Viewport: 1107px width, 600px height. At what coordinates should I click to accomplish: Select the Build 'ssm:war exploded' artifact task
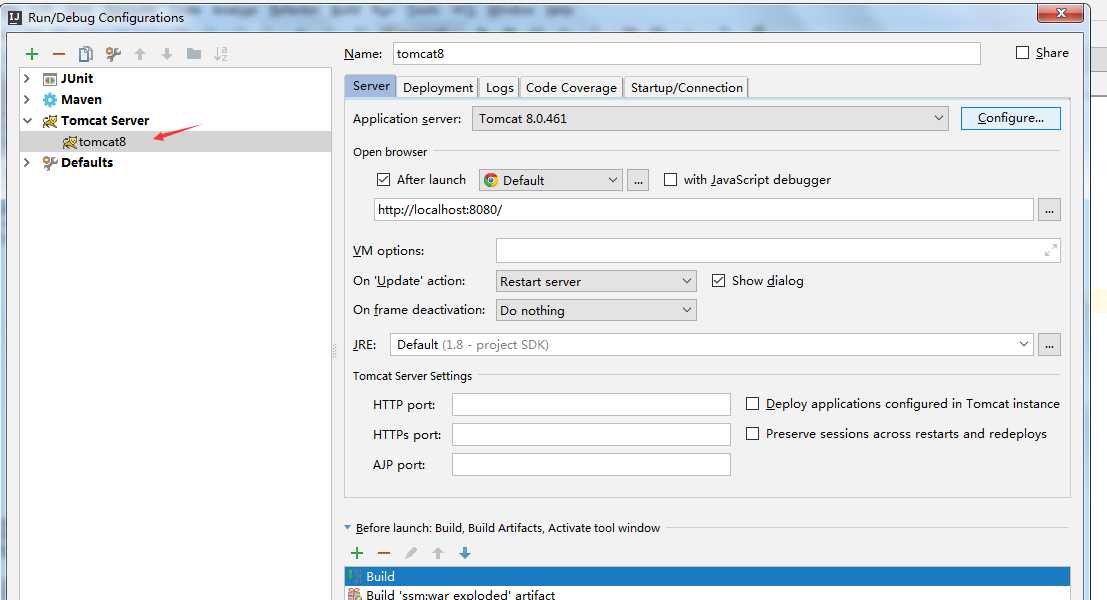(x=707, y=594)
